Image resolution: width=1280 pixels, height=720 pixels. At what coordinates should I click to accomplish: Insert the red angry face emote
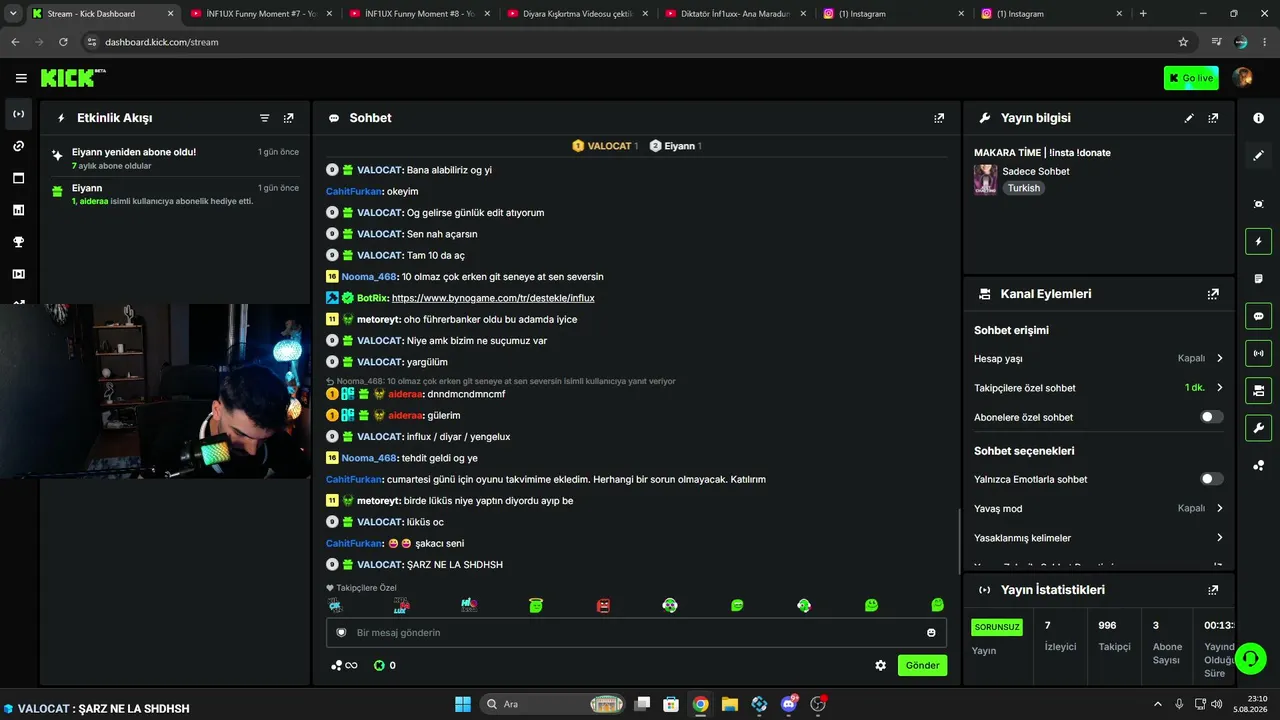point(603,605)
